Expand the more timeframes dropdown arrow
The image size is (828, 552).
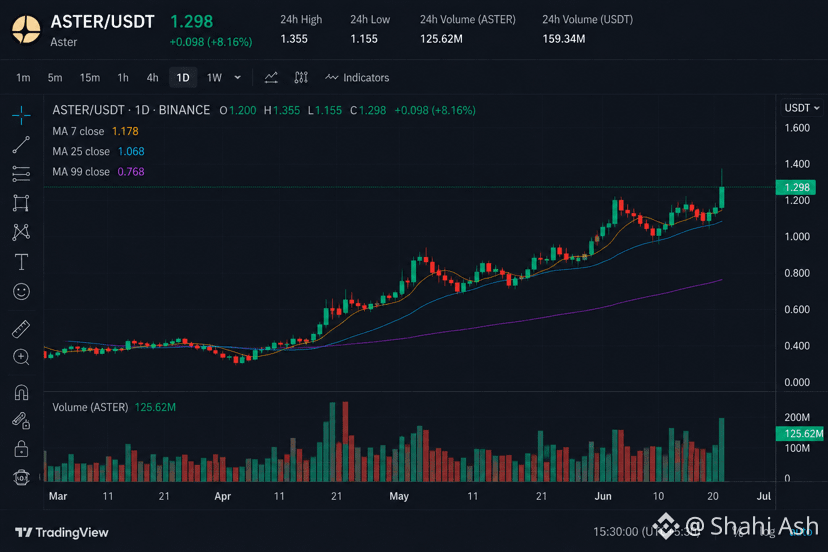[x=238, y=78]
